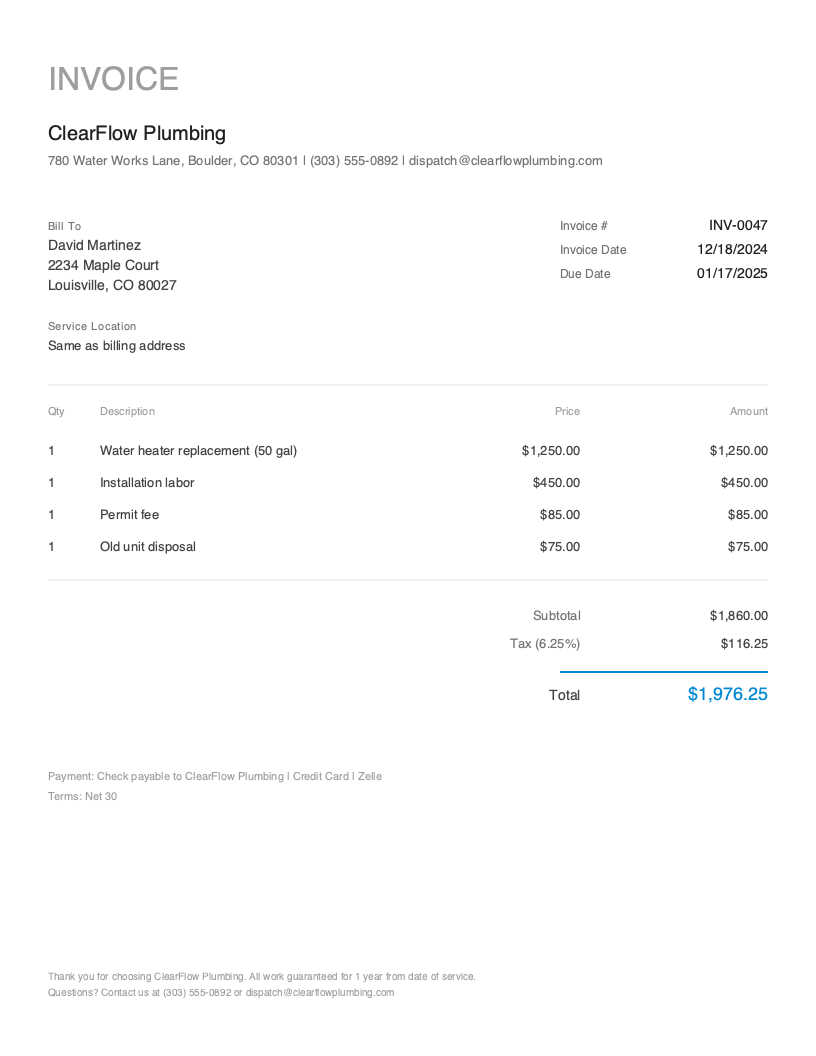
Task: Click the Description column header
Action: (x=127, y=411)
